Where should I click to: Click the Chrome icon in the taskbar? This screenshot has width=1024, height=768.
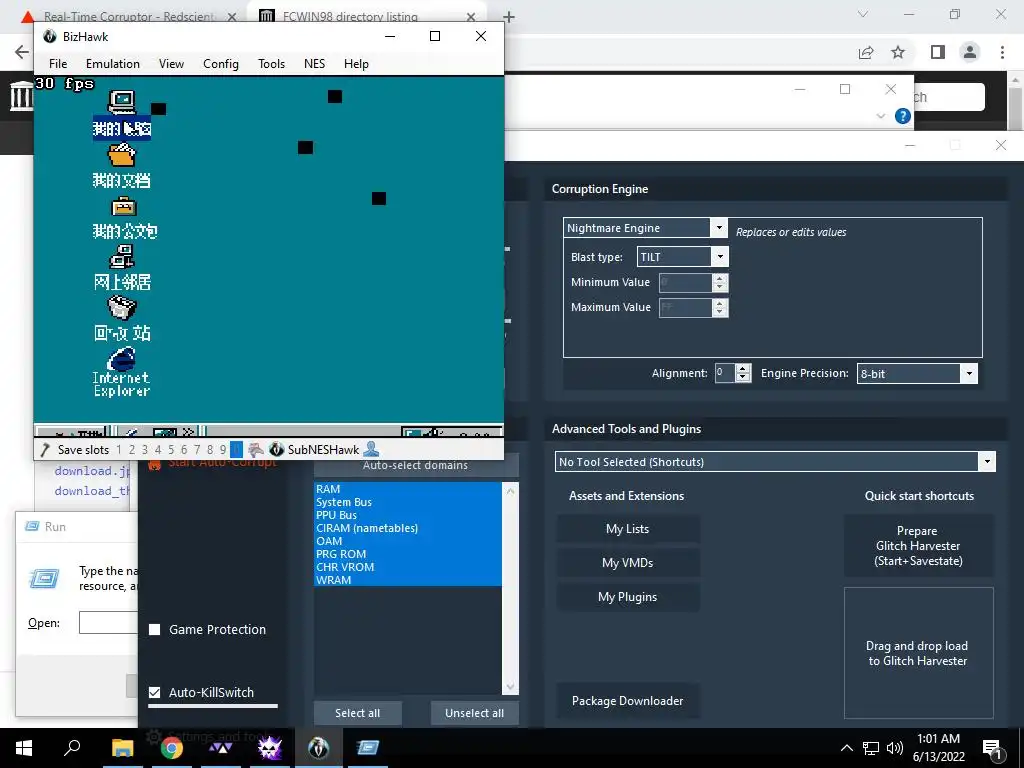172,748
